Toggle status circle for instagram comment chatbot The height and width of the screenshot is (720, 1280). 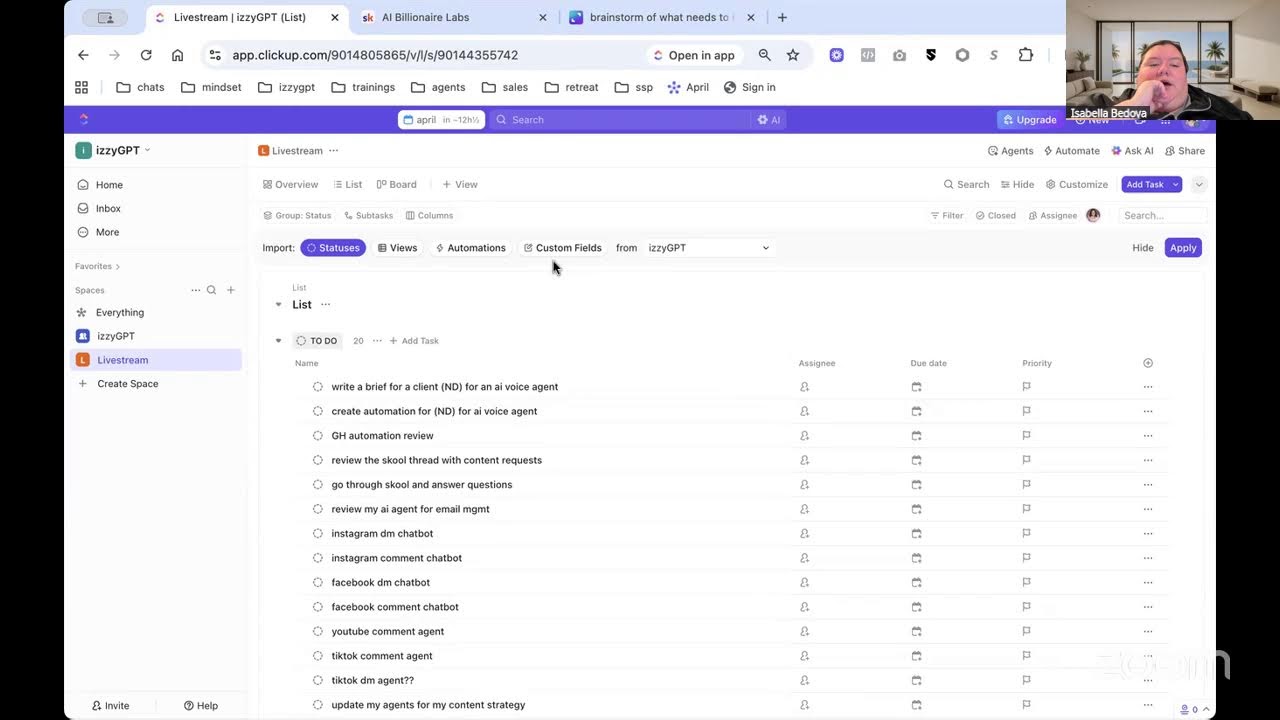(x=317, y=558)
